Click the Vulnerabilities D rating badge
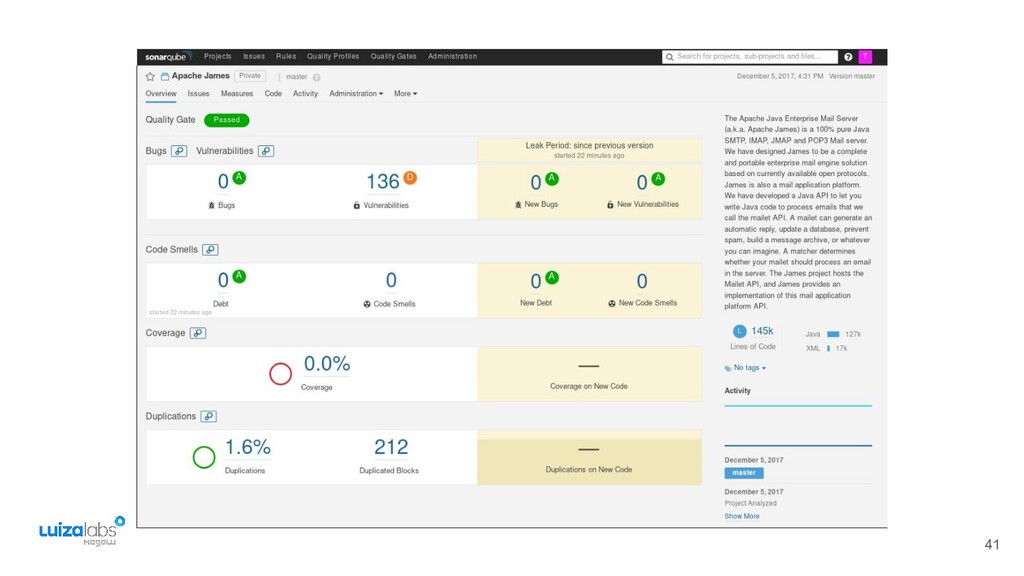This screenshot has height=576, width=1024. click(409, 177)
